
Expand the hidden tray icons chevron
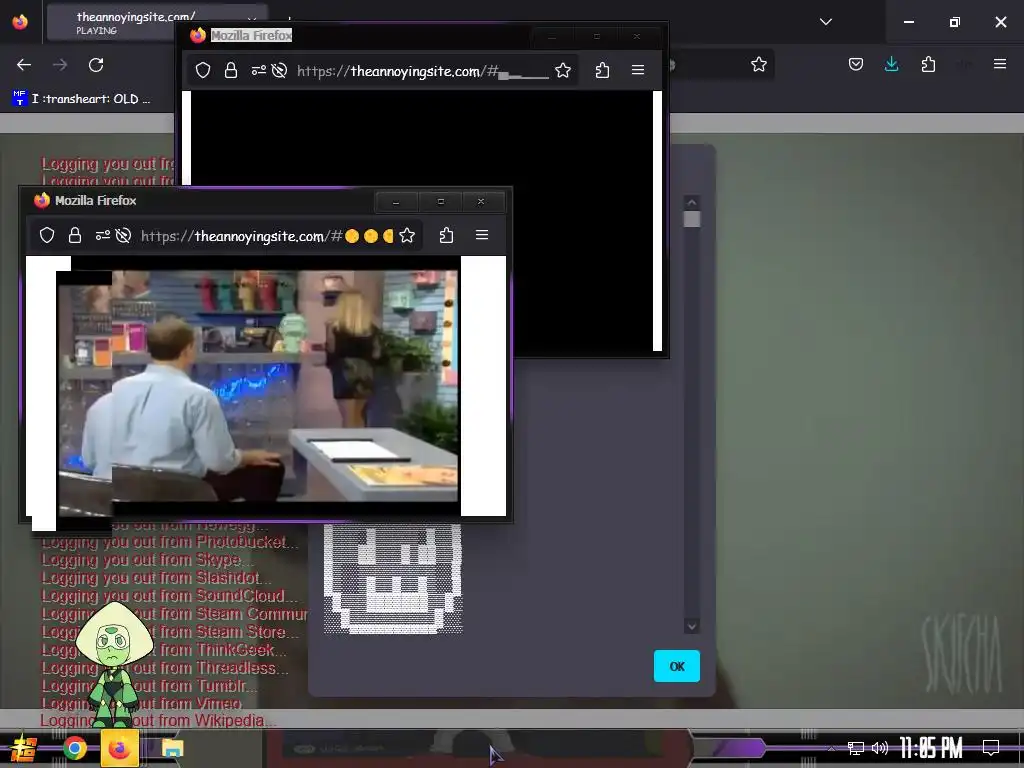pos(831,748)
